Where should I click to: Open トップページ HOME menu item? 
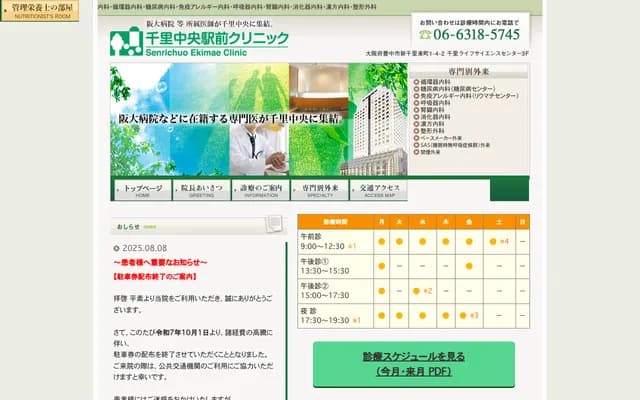pyautogui.click(x=142, y=190)
